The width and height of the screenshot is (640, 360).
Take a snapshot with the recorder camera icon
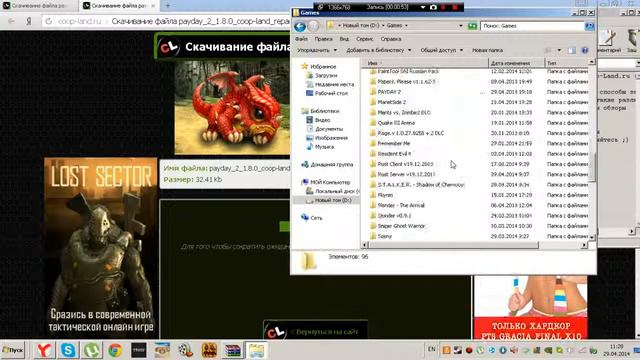pyautogui.click(x=433, y=7)
